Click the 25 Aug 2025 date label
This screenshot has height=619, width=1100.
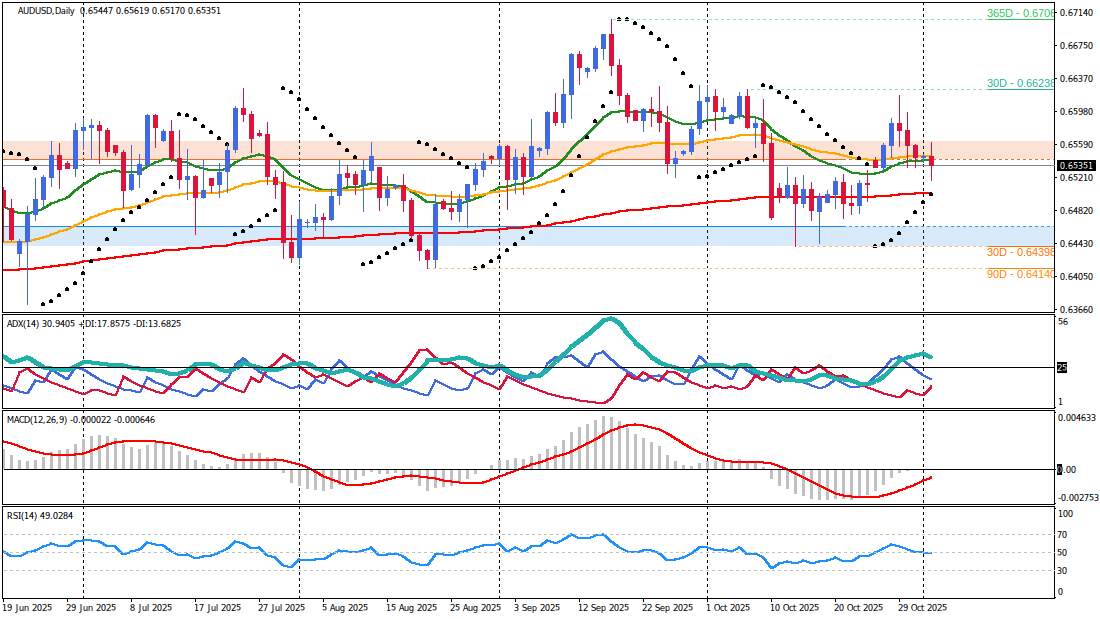[x=475, y=608]
